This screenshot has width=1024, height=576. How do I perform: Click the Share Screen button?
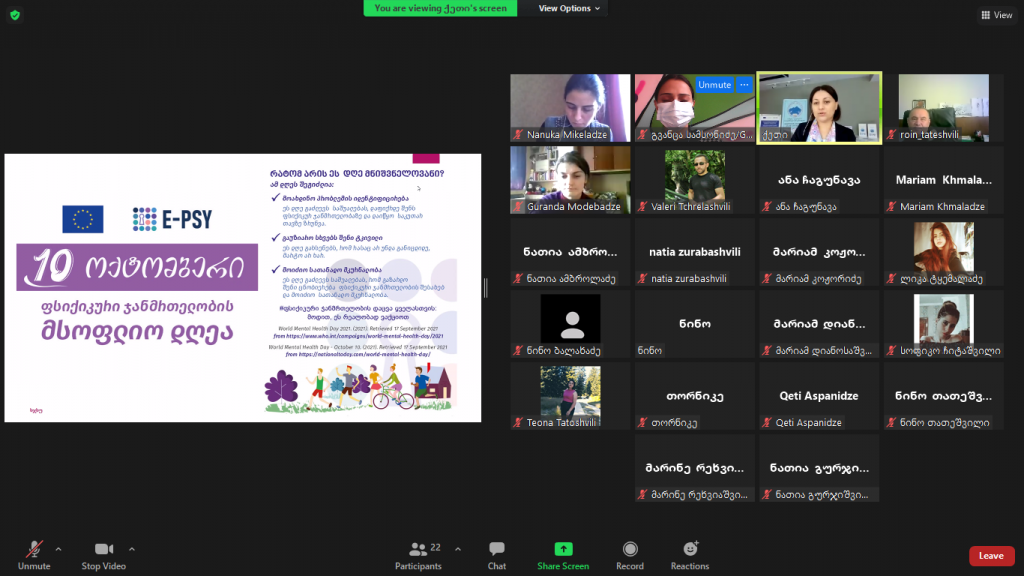coord(563,556)
